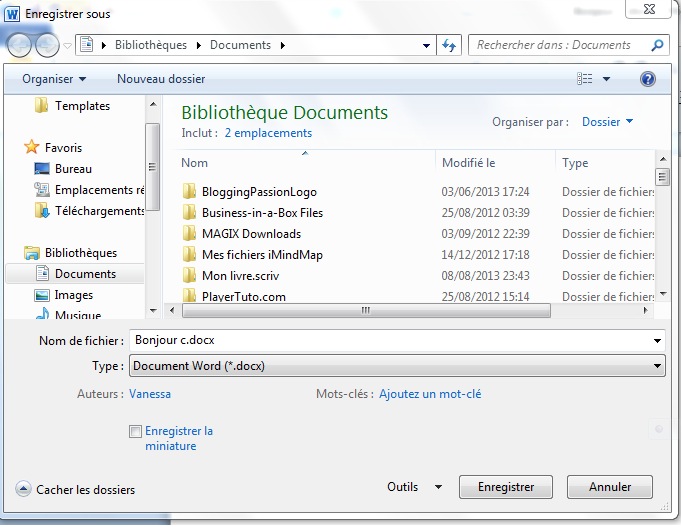Screen dimensions: 682x527
Task: Enable Enregistrer la miniature checkbox
Action: tap(135, 432)
